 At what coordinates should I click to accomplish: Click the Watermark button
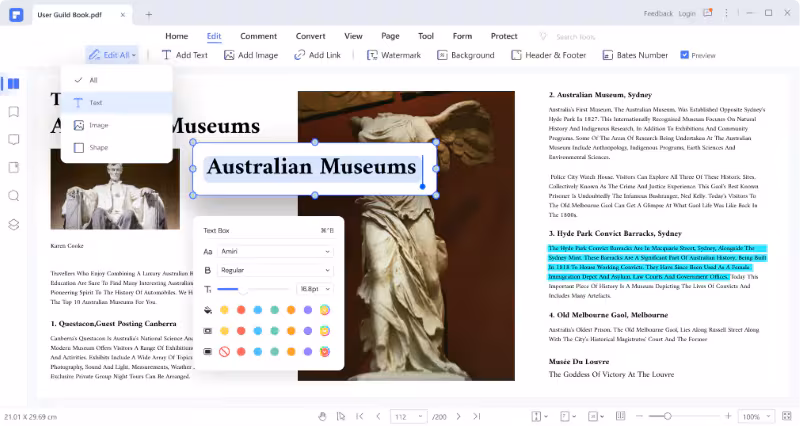point(394,55)
